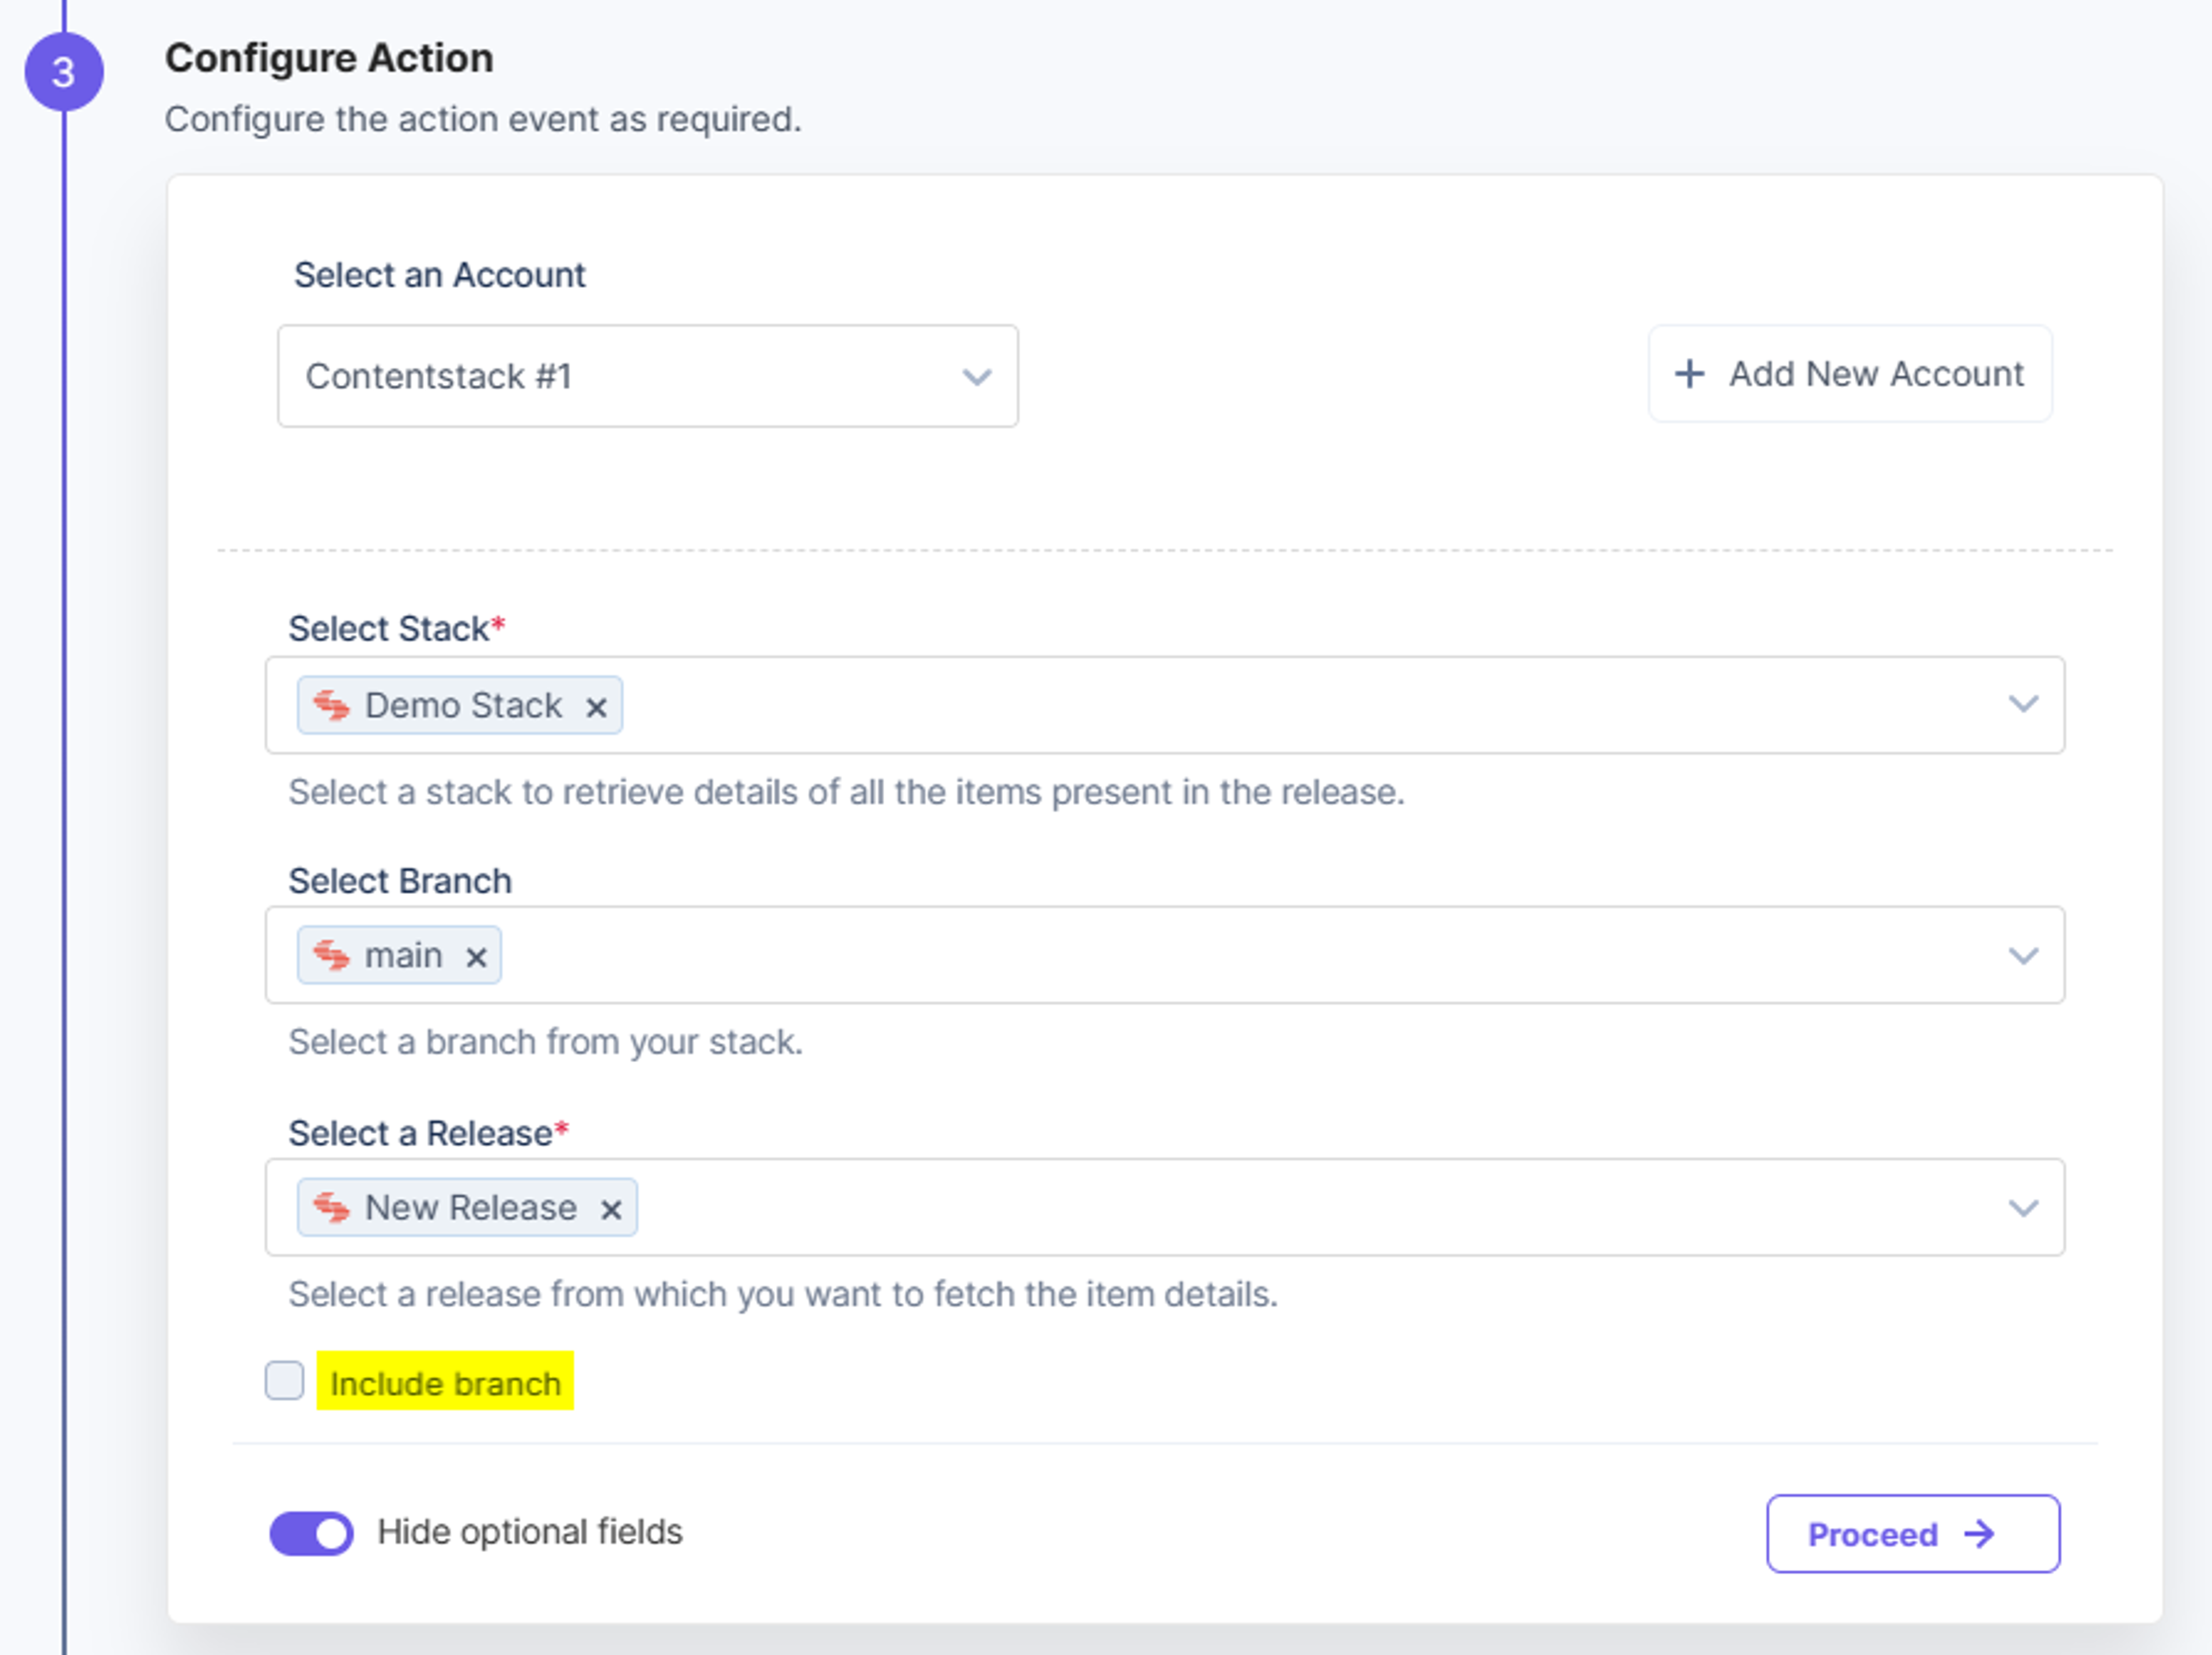
Task: Remove the New Release tag
Action: pos(611,1209)
